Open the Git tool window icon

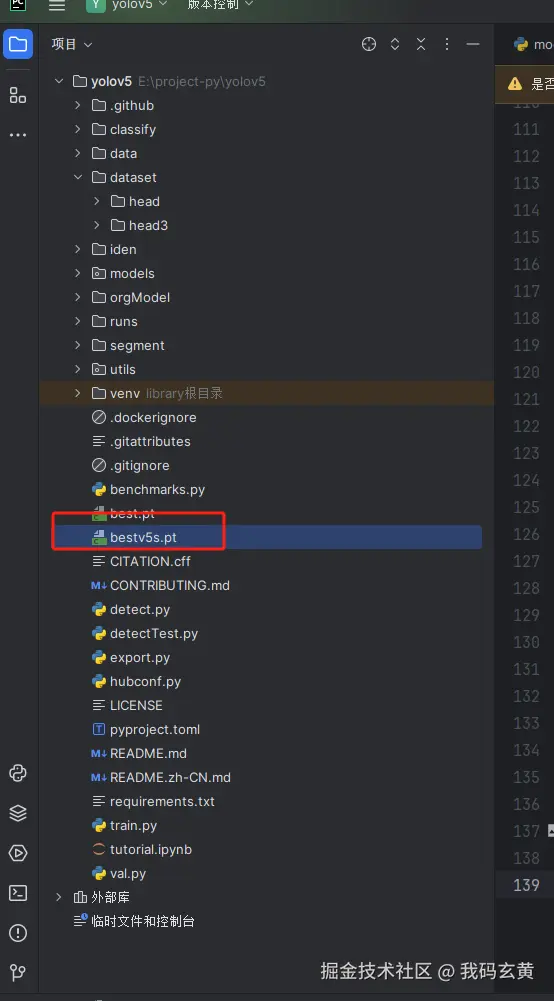click(x=18, y=972)
